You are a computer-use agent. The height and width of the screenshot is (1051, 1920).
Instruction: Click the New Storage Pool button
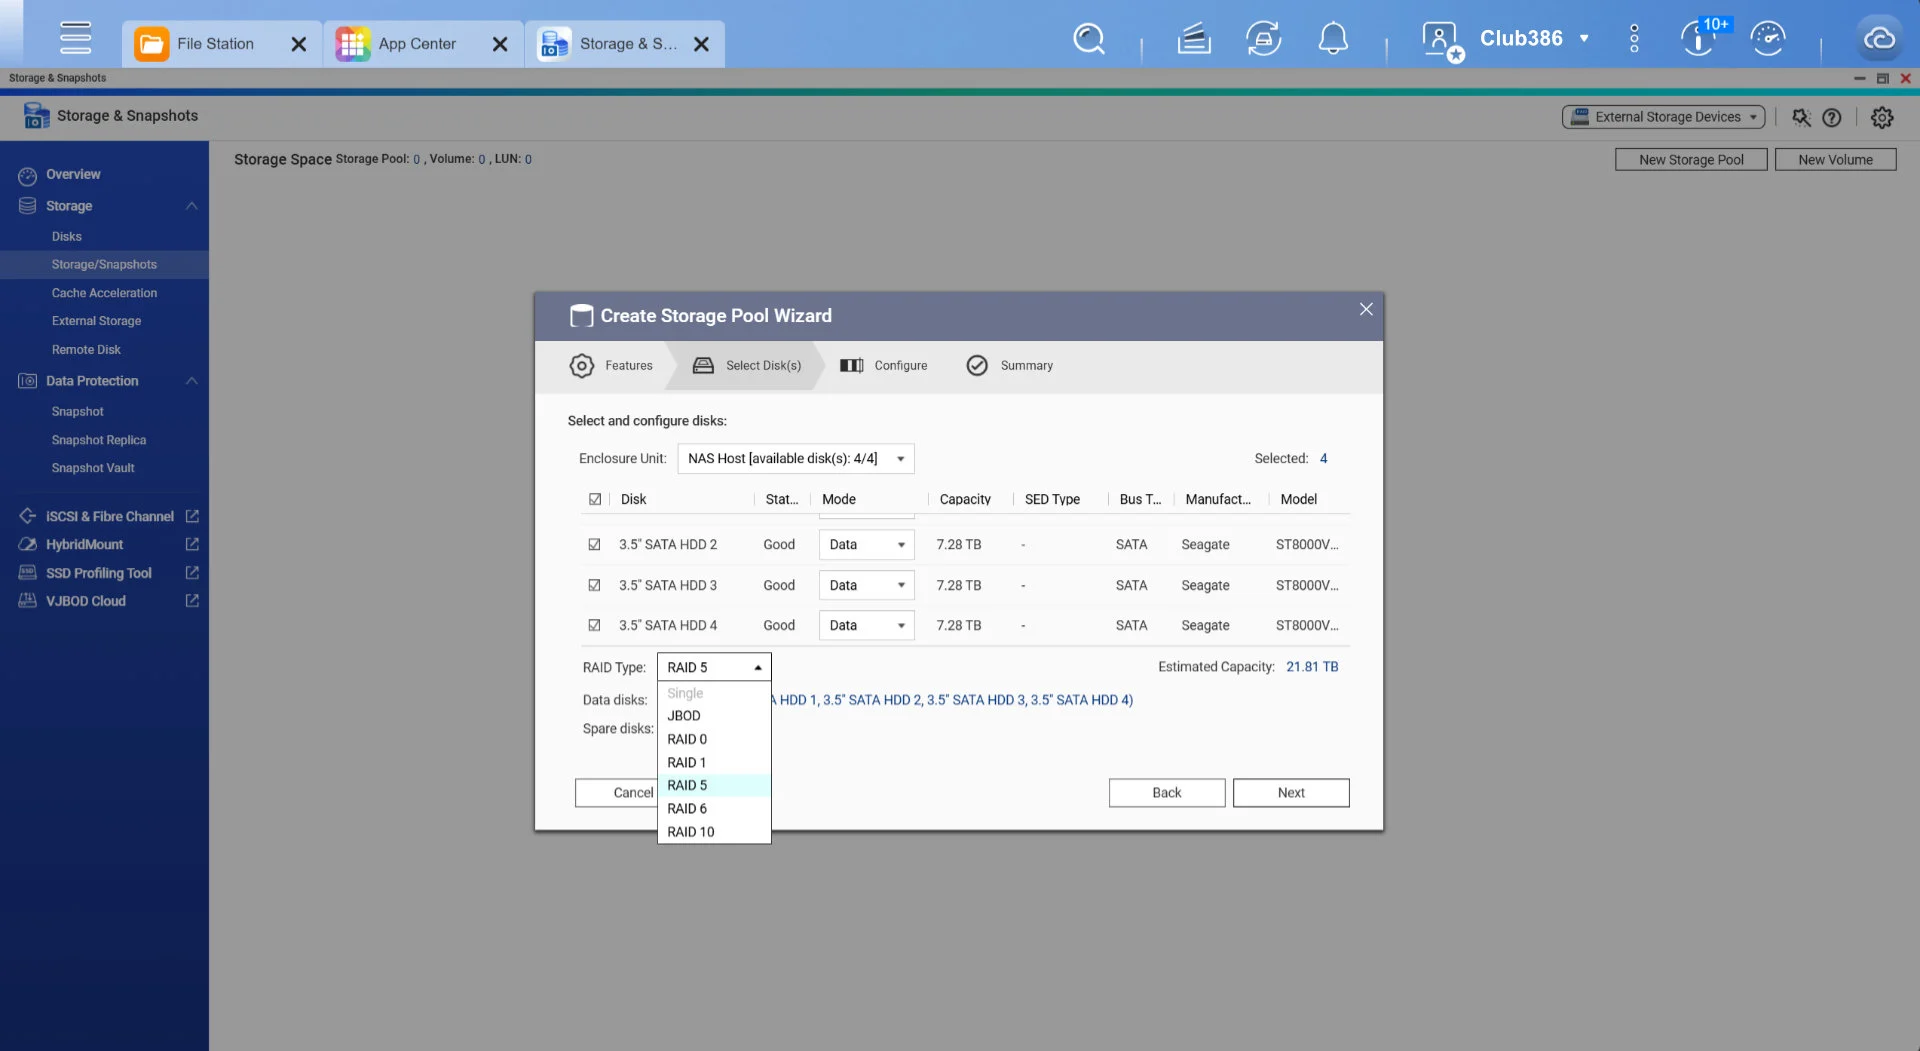point(1691,160)
